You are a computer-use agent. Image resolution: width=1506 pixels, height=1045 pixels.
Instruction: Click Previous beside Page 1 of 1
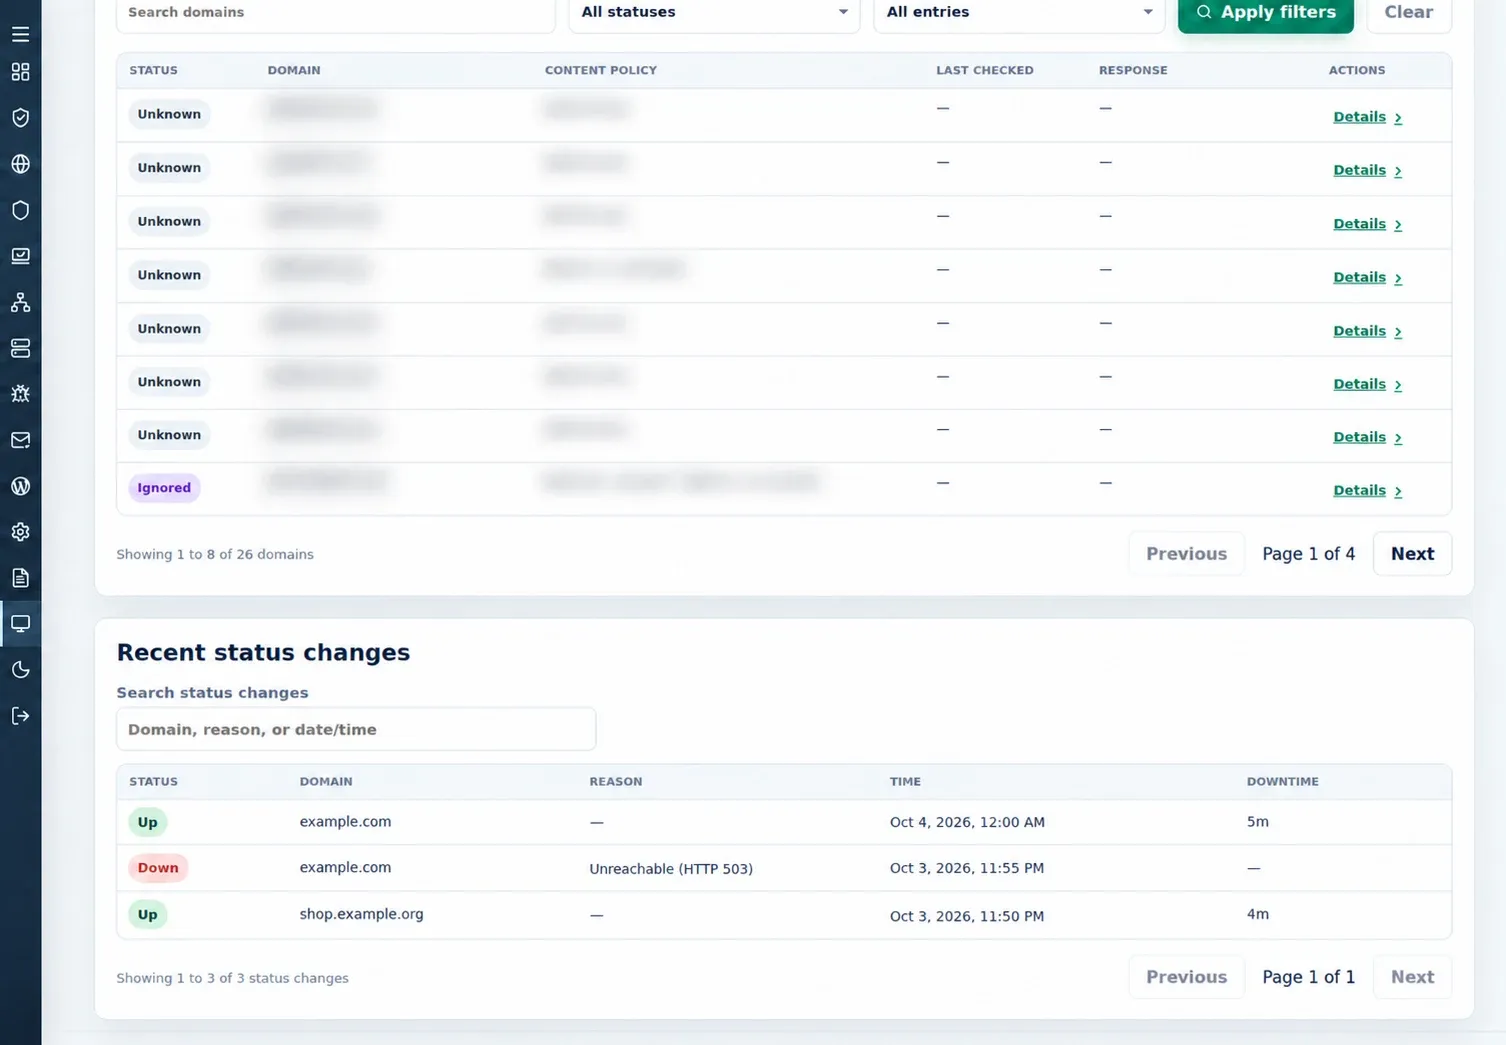(1186, 977)
